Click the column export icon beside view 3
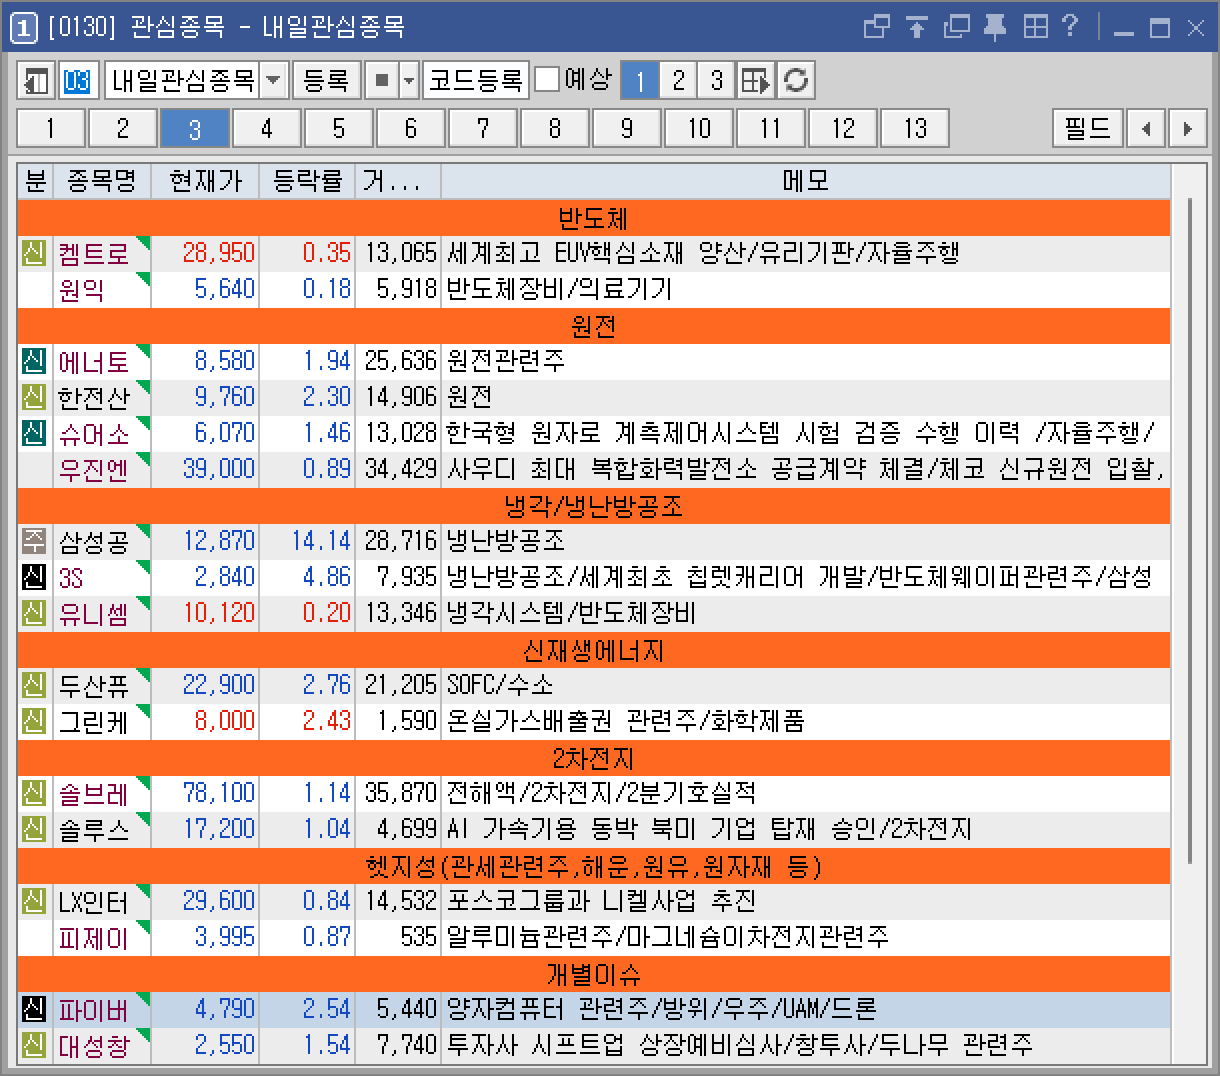This screenshot has width=1220, height=1076. [755, 80]
